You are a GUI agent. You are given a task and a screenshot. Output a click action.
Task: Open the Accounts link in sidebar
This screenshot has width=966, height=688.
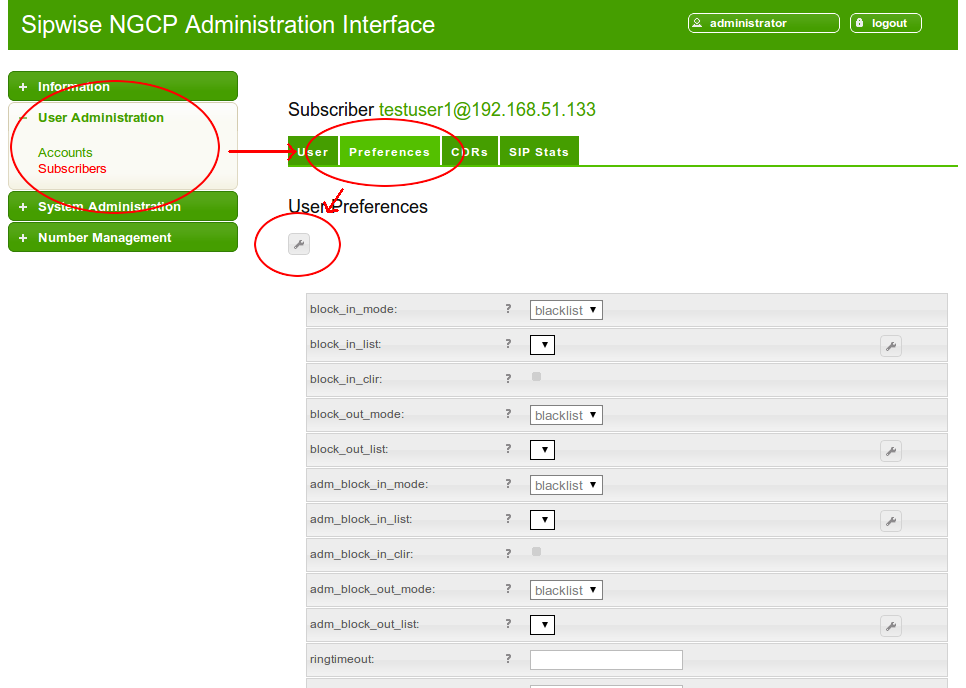point(65,152)
